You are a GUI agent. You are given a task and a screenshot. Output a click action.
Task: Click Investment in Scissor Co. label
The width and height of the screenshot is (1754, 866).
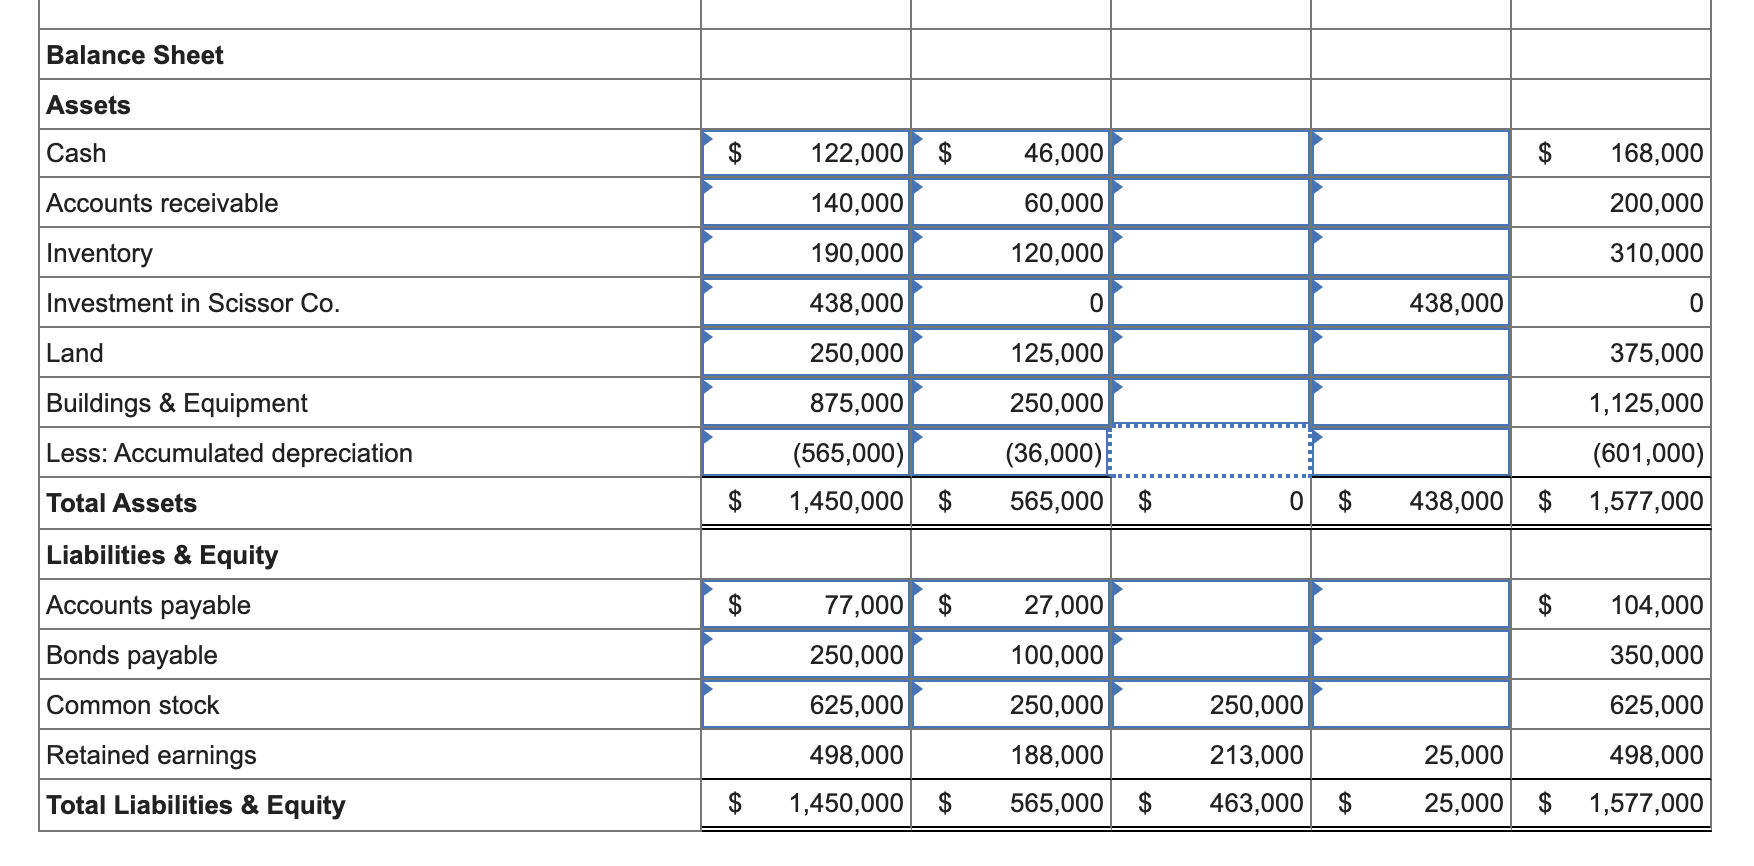[193, 303]
